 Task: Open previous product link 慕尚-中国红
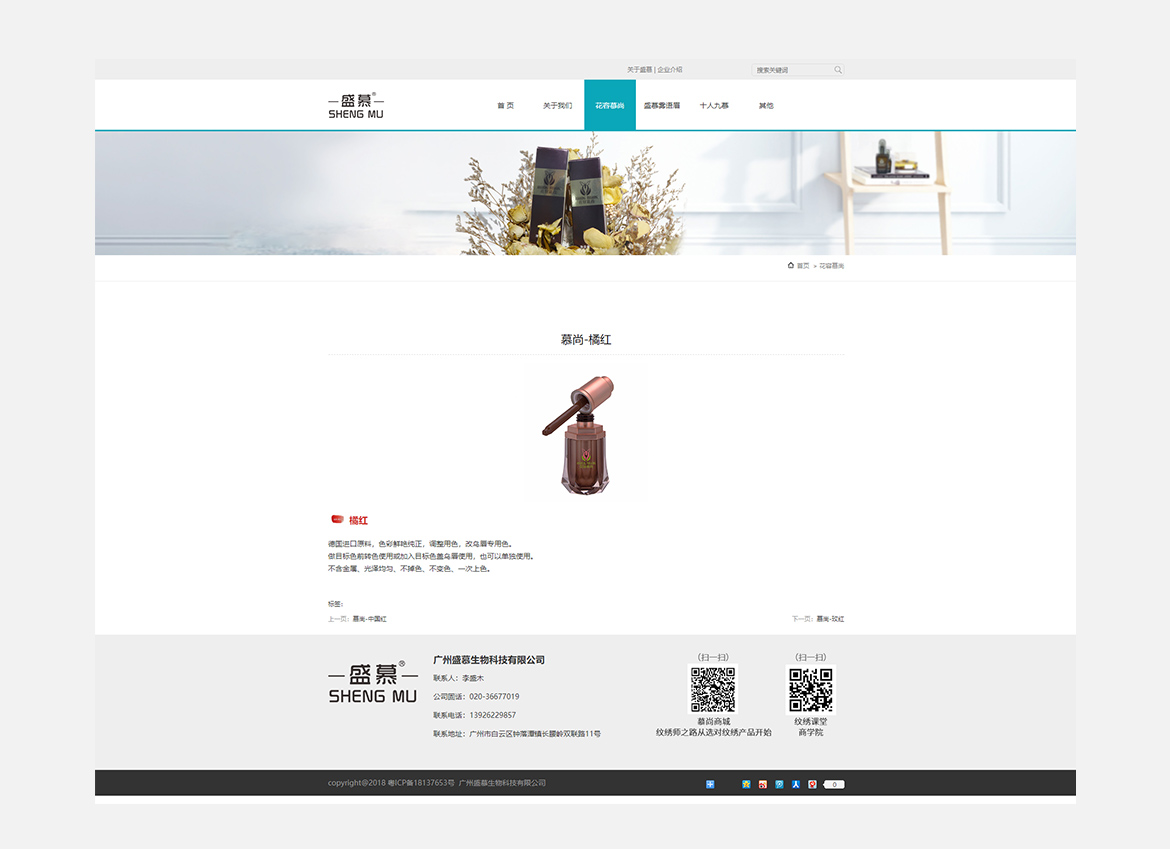pyautogui.click(x=369, y=619)
